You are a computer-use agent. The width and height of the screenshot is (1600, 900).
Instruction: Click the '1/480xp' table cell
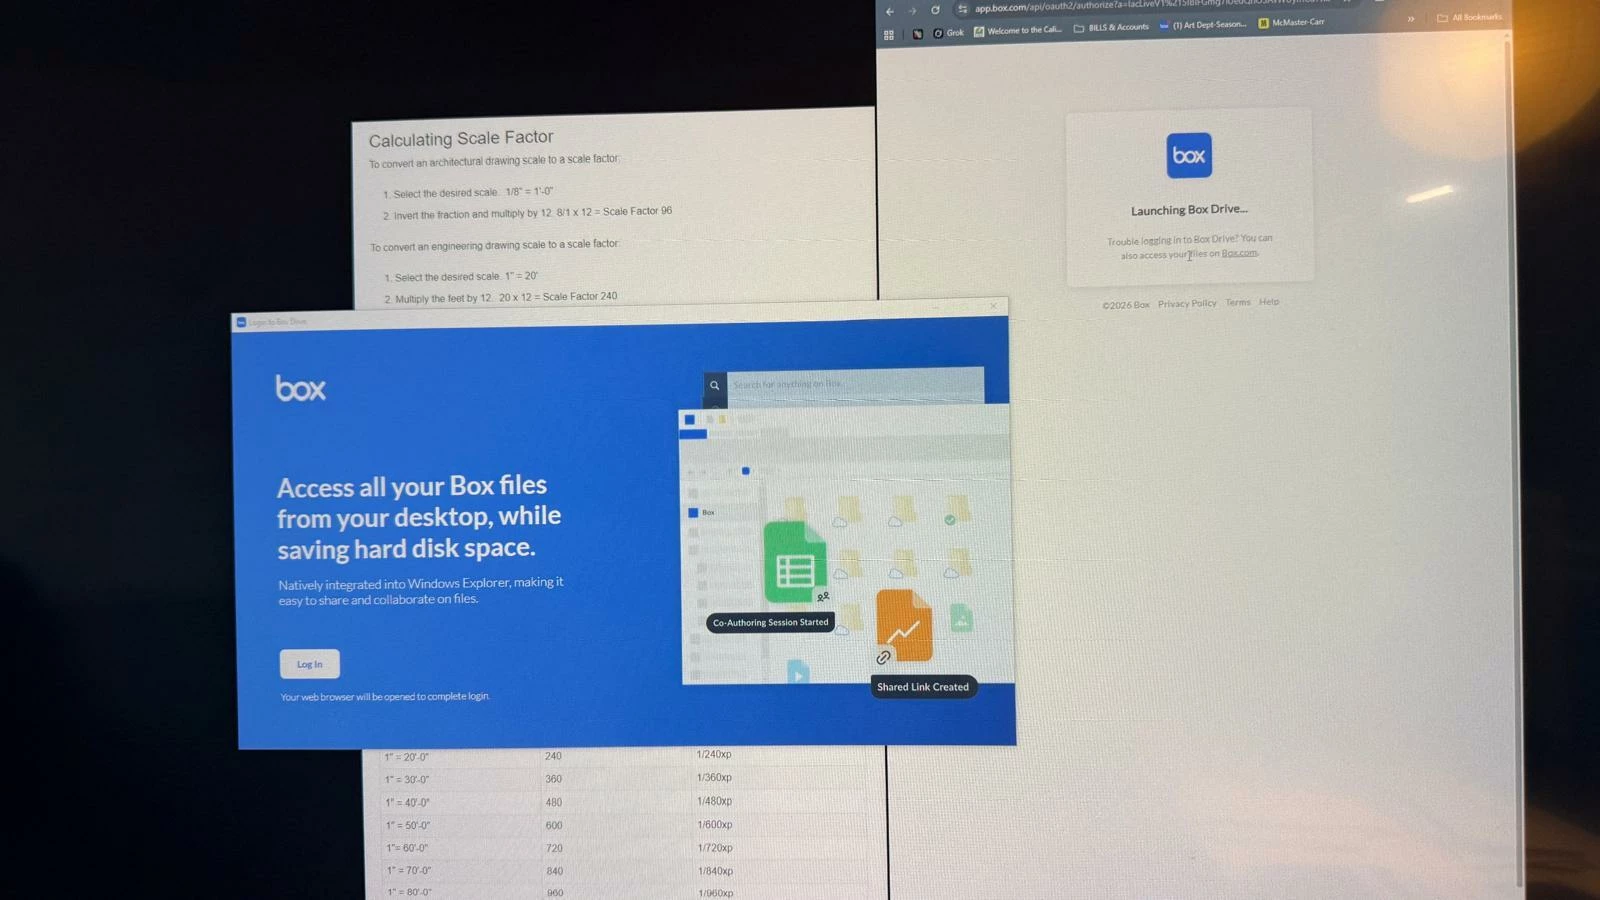(x=715, y=801)
